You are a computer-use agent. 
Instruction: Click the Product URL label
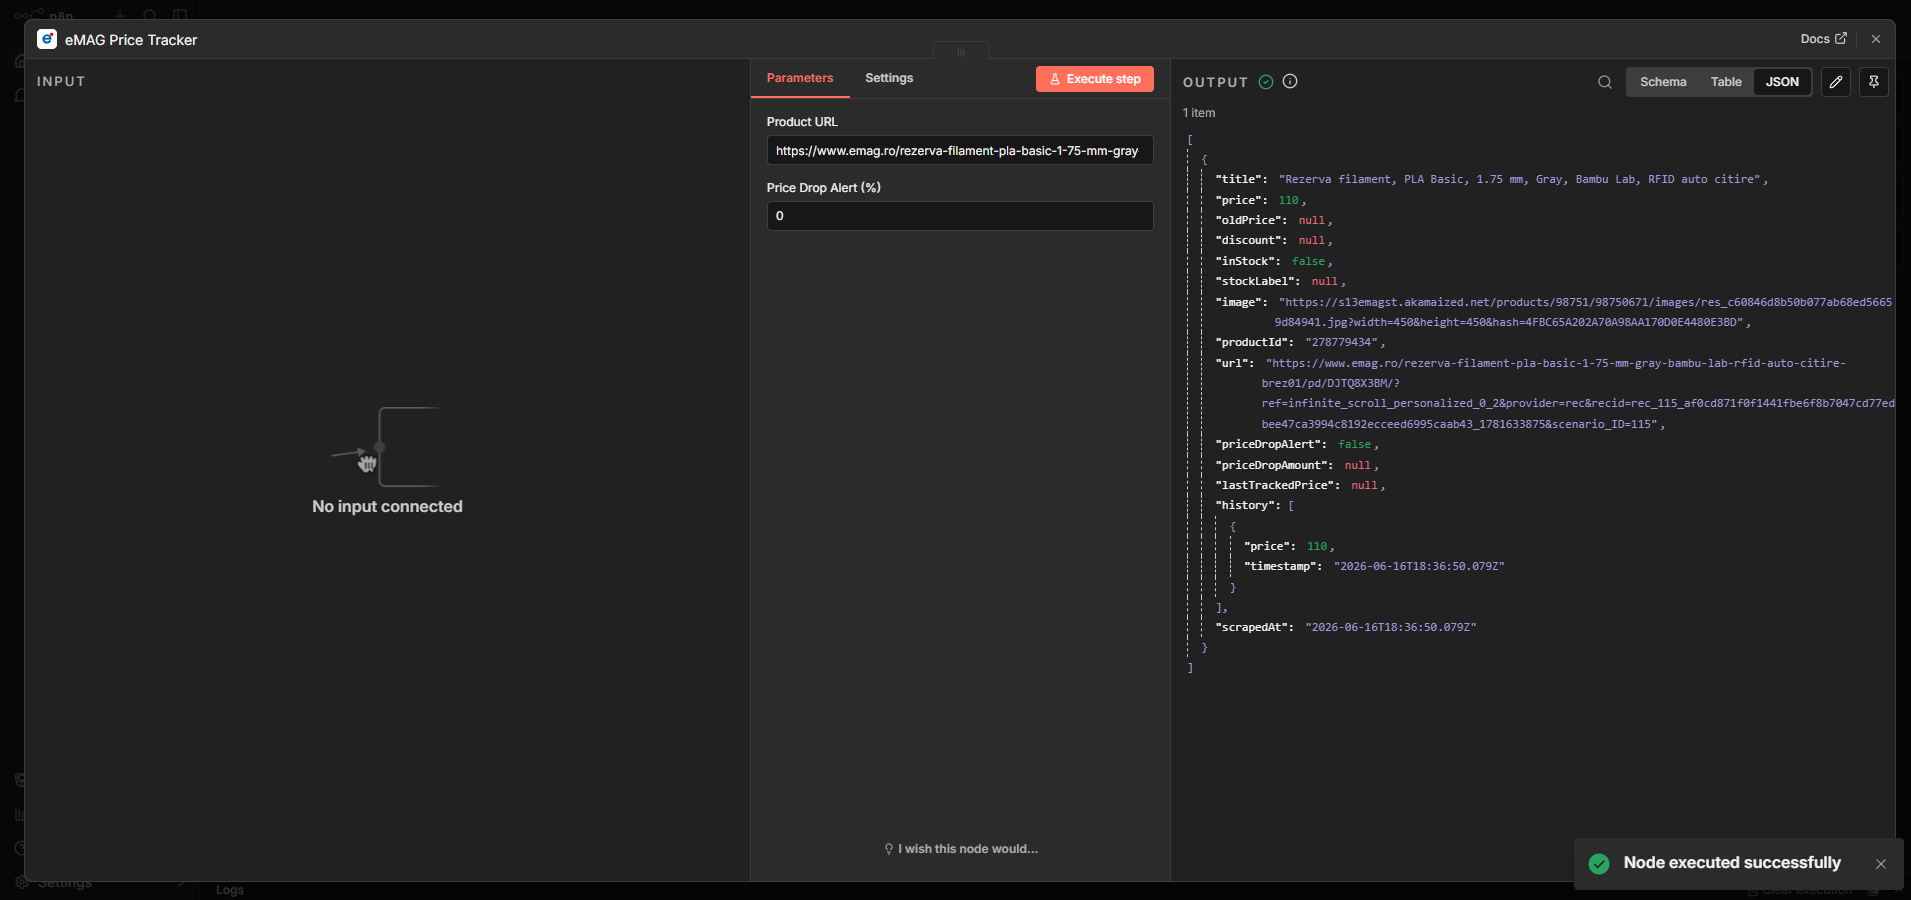point(802,122)
